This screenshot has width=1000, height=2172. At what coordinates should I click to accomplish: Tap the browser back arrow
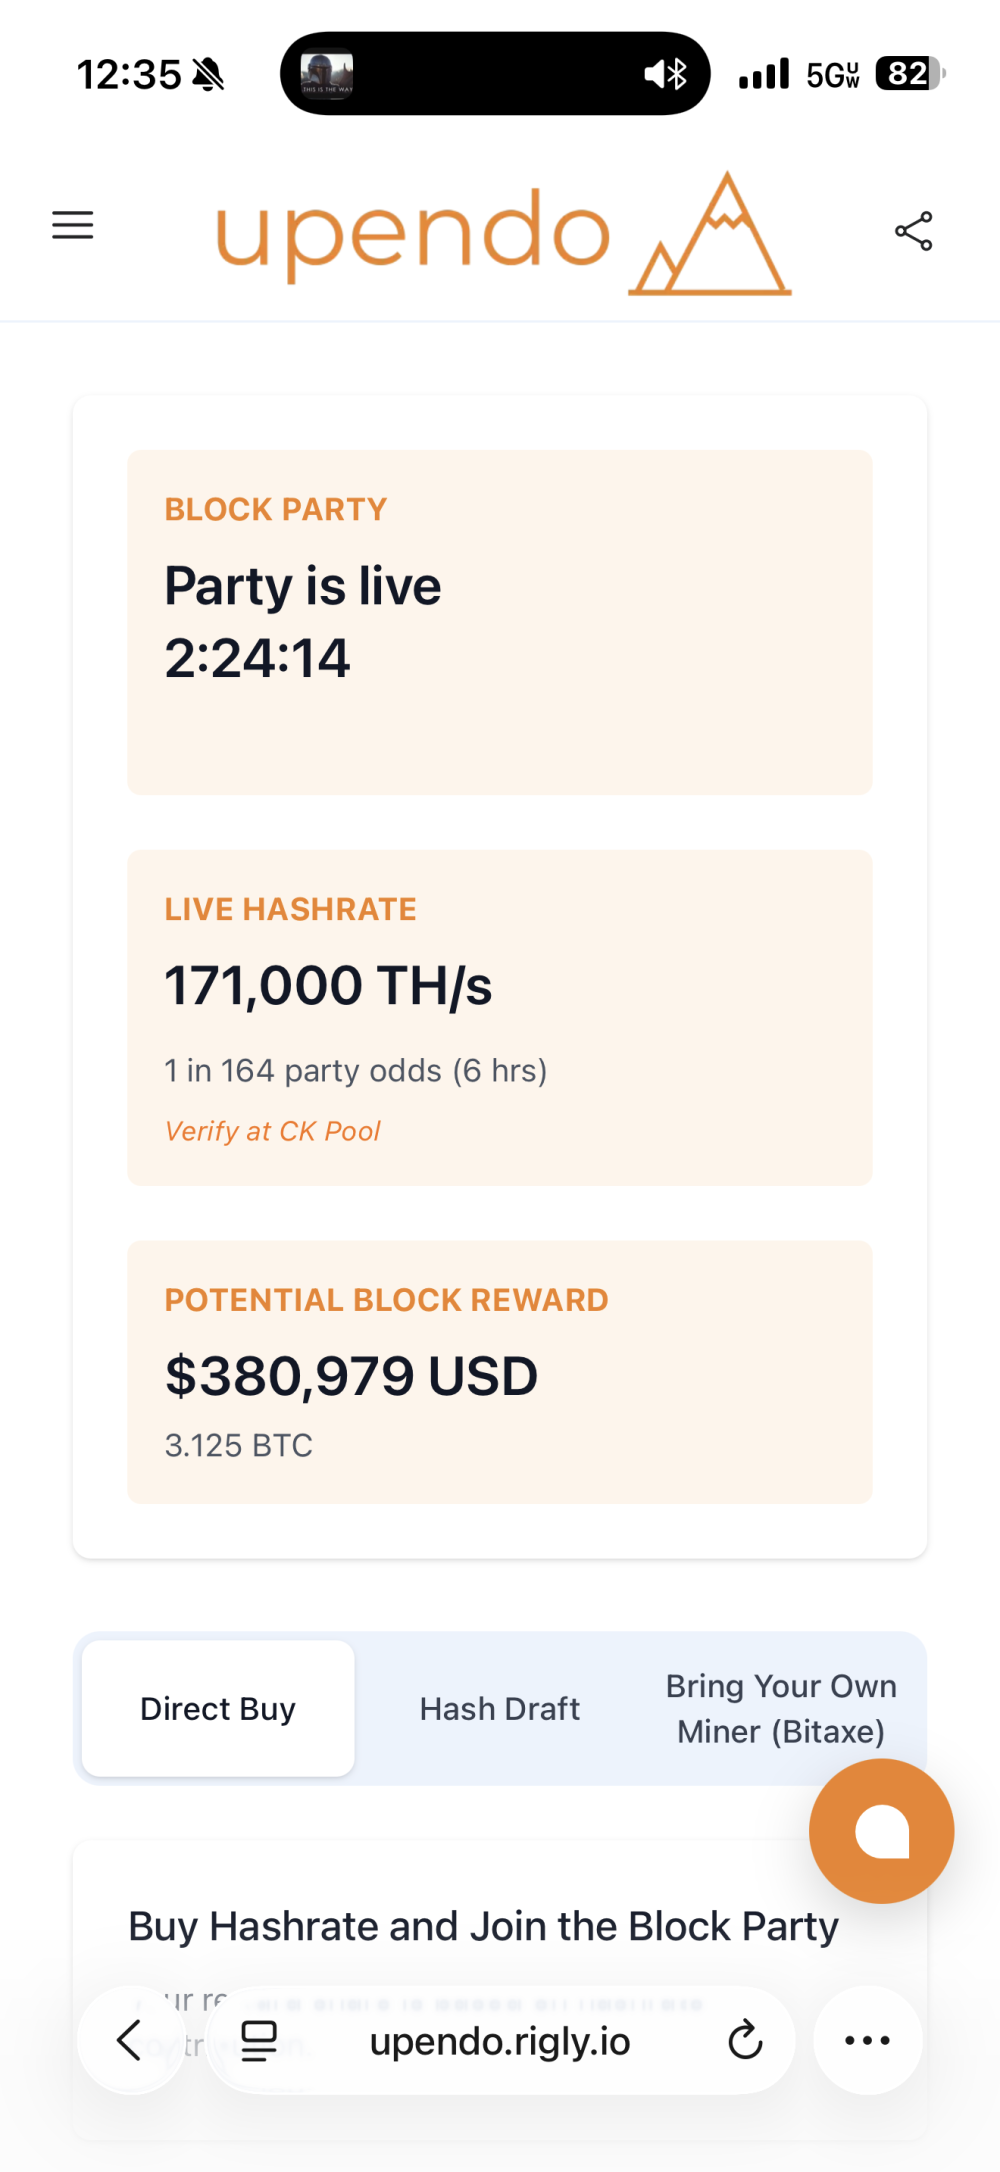pyautogui.click(x=130, y=2040)
